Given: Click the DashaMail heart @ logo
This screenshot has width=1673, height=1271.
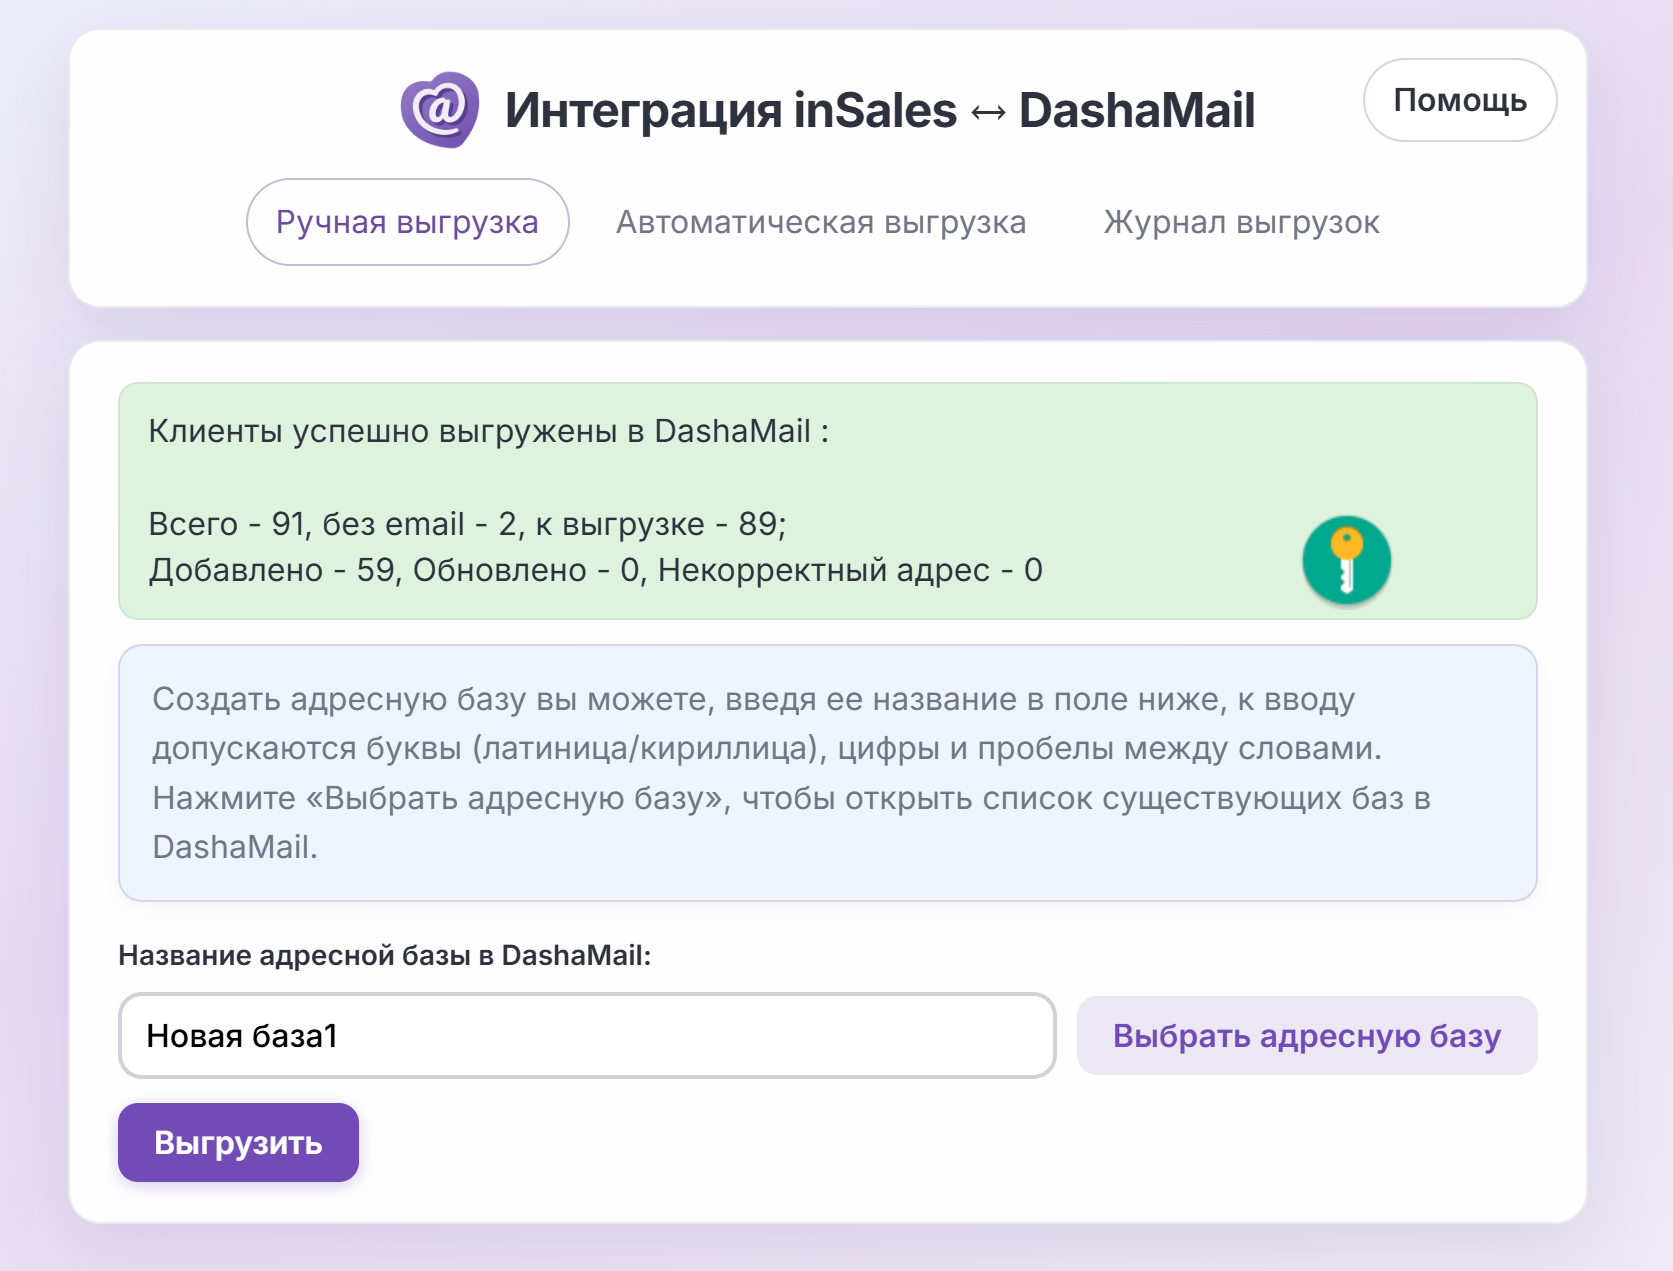Looking at the screenshot, I should 440,110.
